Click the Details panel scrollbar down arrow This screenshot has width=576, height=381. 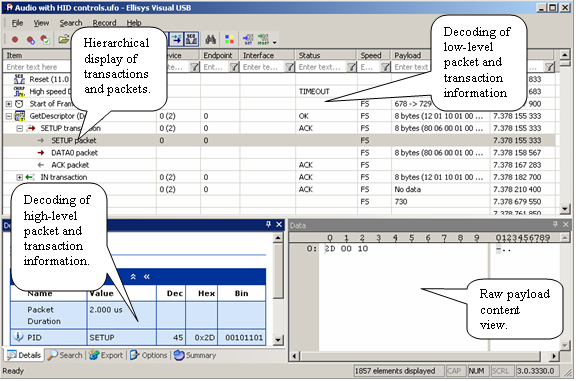[278, 339]
